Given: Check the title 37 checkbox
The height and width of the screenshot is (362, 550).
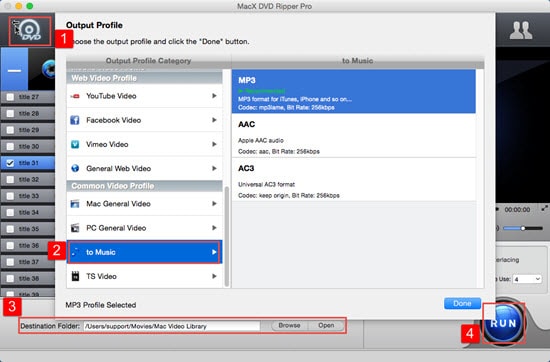Looking at the screenshot, I should pyautogui.click(x=11, y=262).
